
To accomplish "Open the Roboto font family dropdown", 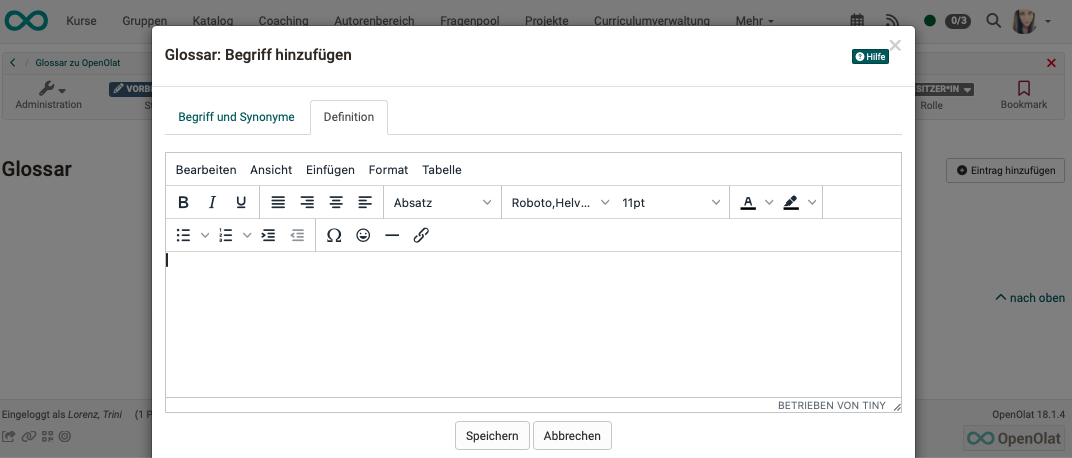I will 559,202.
